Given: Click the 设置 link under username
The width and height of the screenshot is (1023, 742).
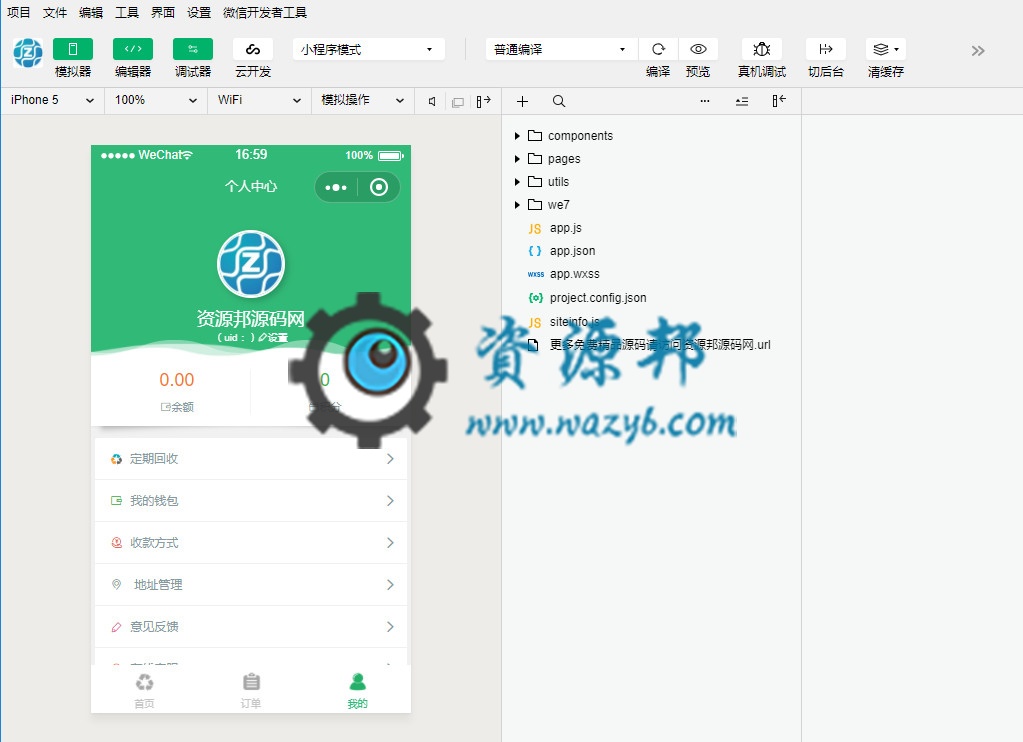Looking at the screenshot, I should click(x=273, y=337).
